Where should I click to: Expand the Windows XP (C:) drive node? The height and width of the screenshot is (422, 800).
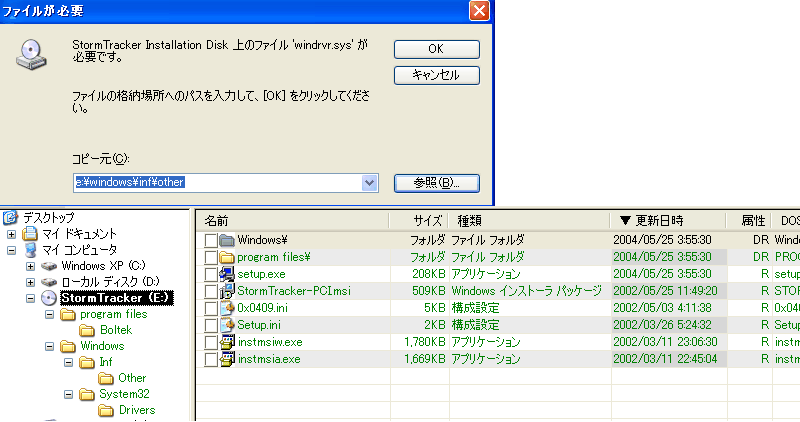(x=30, y=266)
